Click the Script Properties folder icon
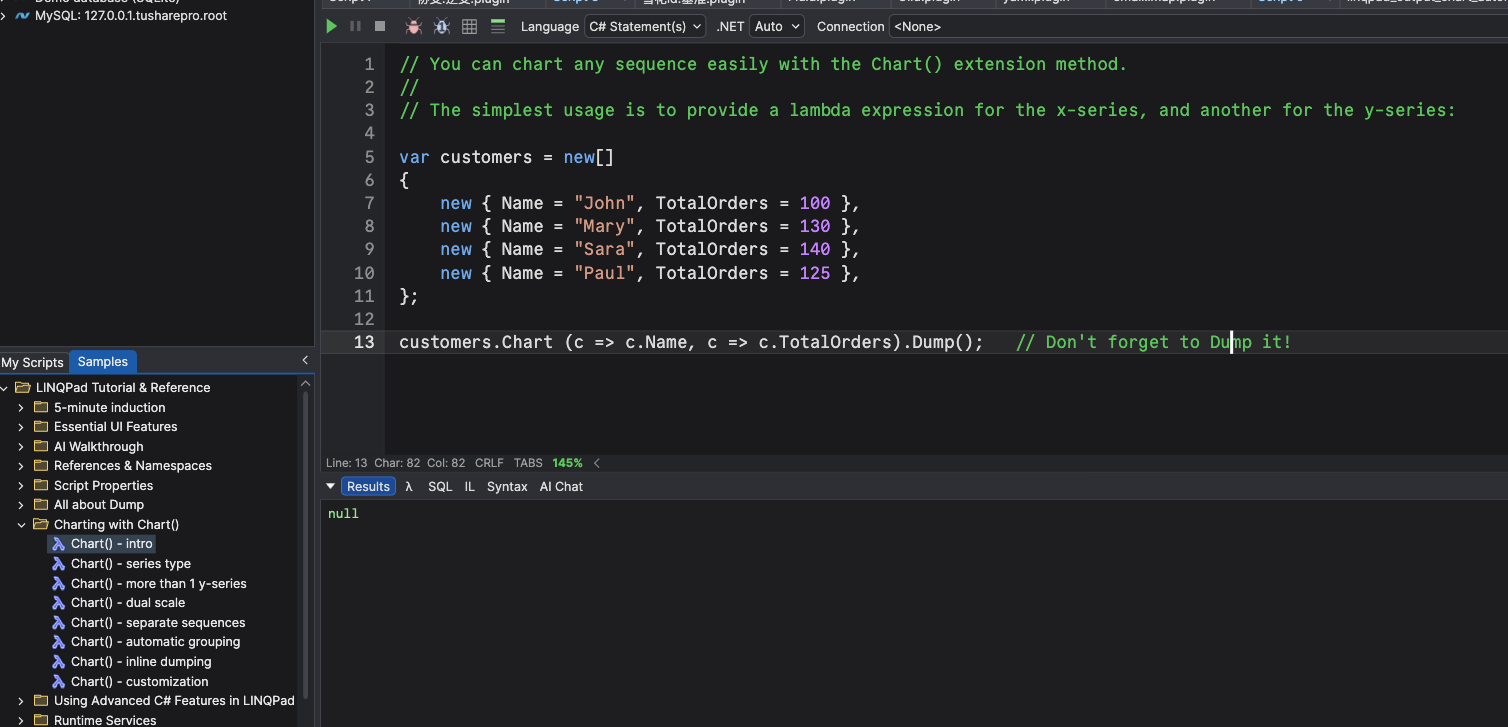Image resolution: width=1508 pixels, height=727 pixels. click(x=41, y=485)
